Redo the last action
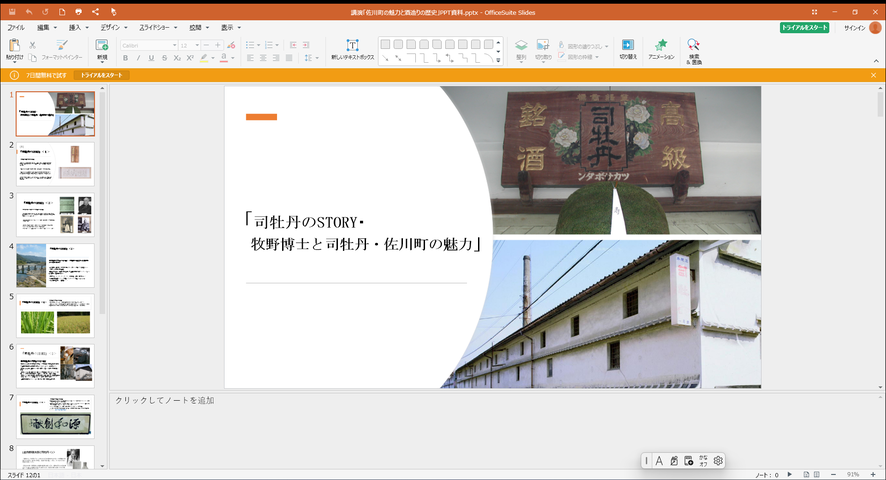 click(45, 12)
